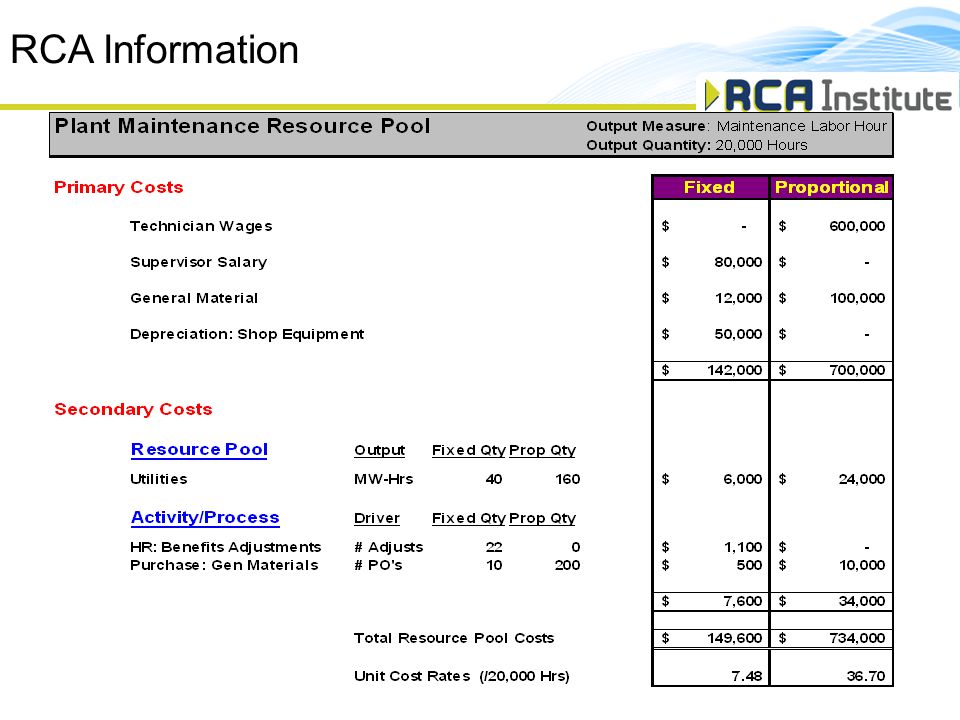
Task: Open the Resource Pool link
Action: [199, 449]
